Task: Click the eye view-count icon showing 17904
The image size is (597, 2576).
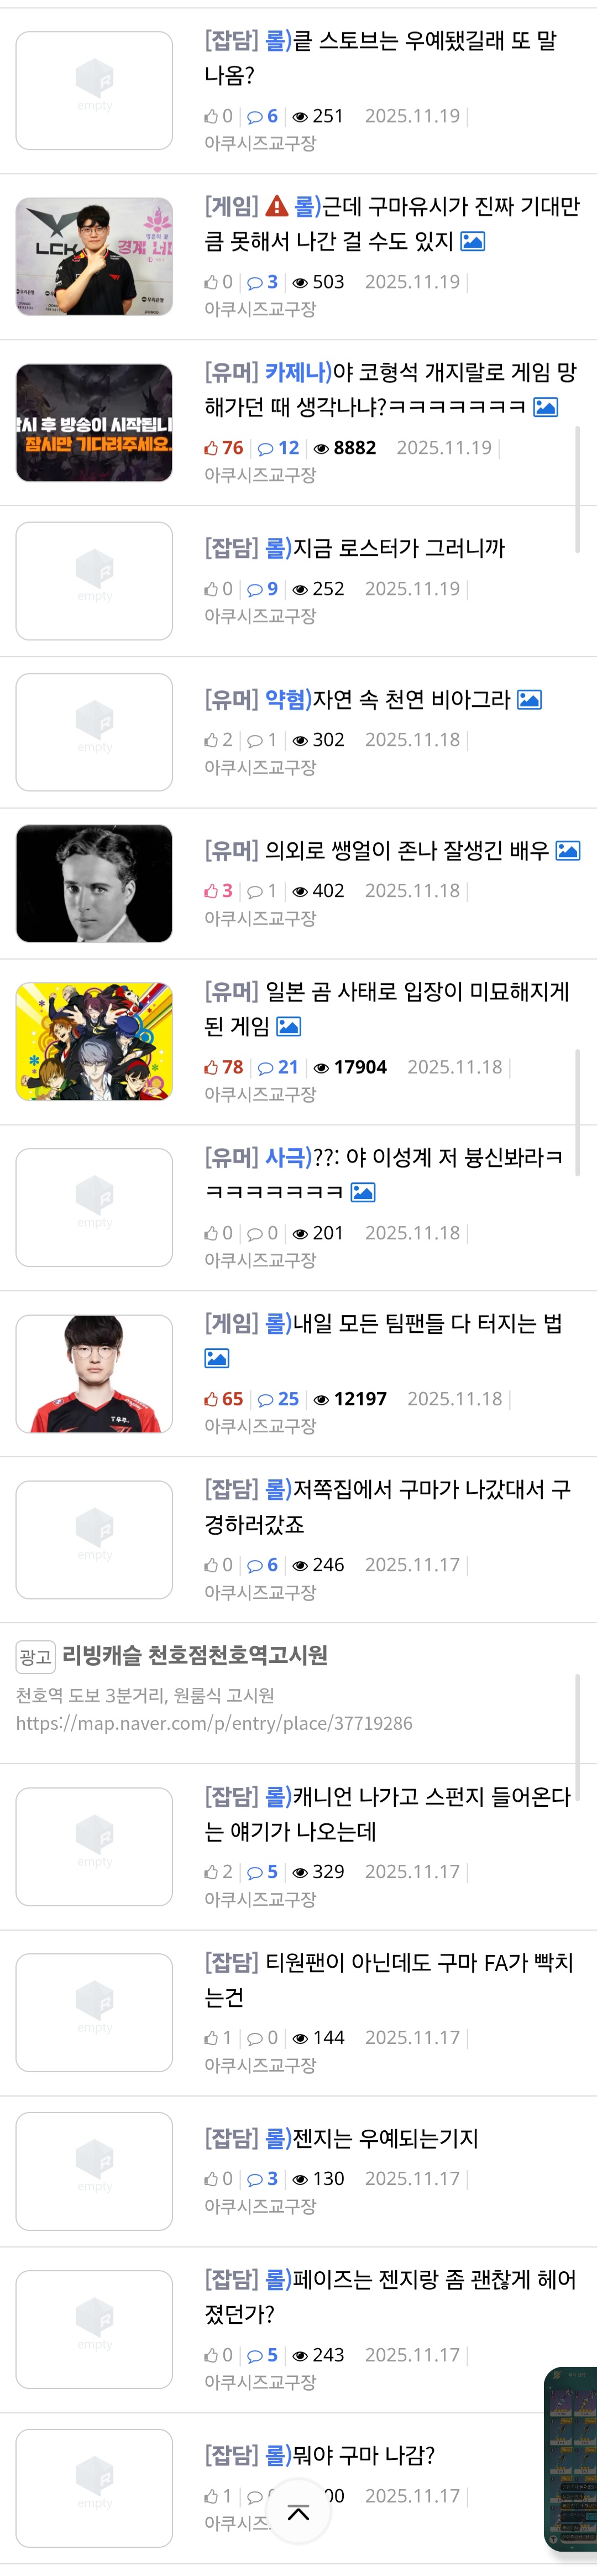Action: click(321, 1068)
